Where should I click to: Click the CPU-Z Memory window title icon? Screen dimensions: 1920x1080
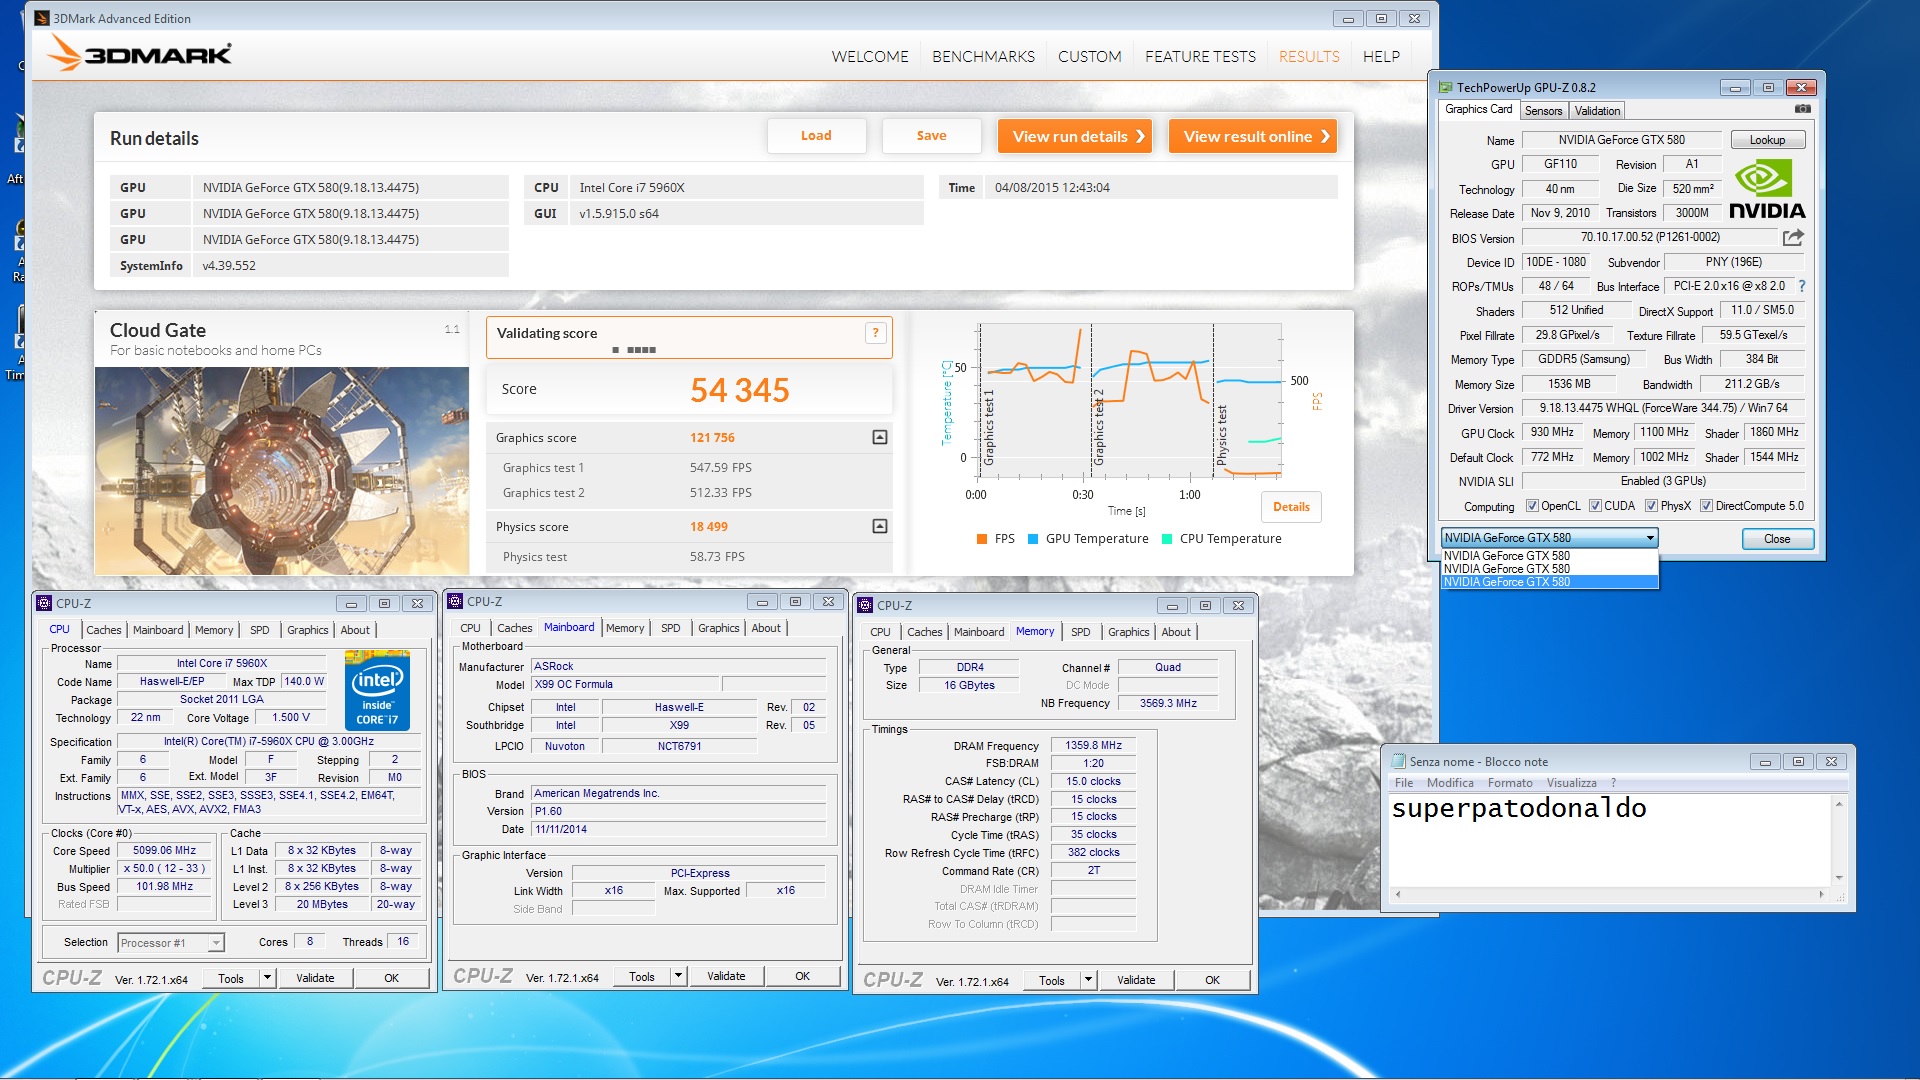(866, 605)
